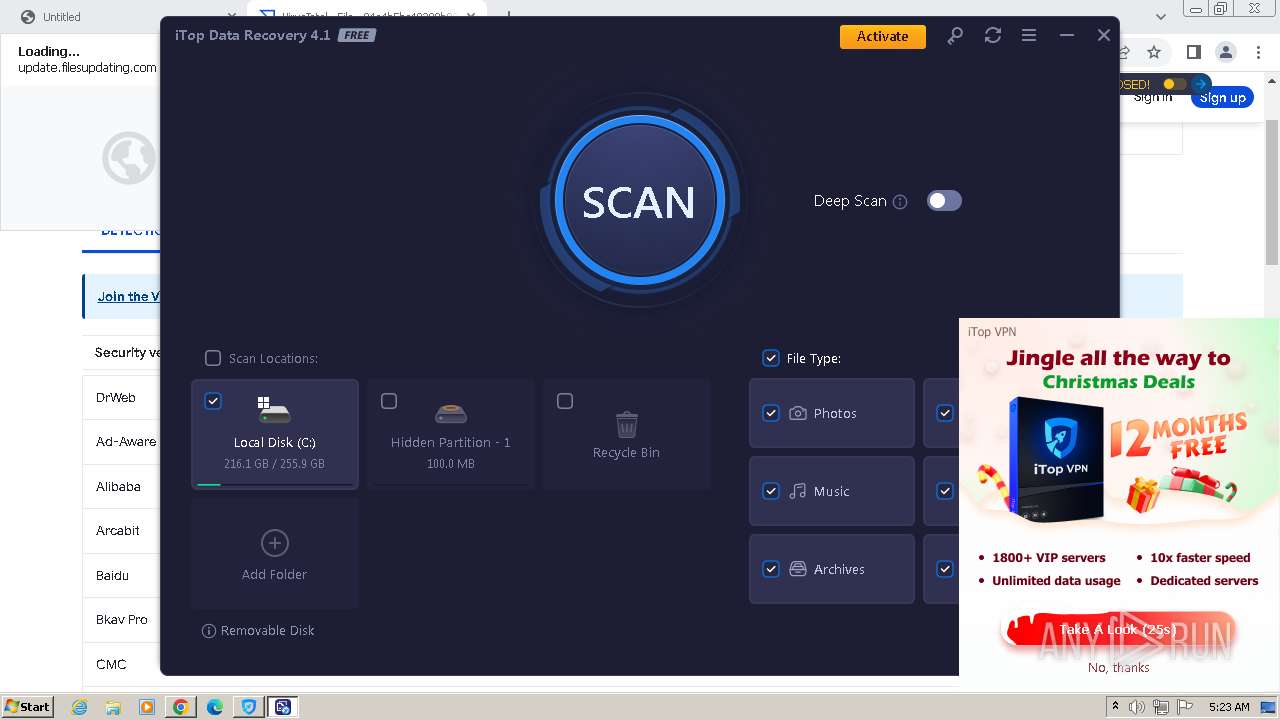Open browser side panel icon
Screen dimensions: 1280x720
click(1193, 52)
